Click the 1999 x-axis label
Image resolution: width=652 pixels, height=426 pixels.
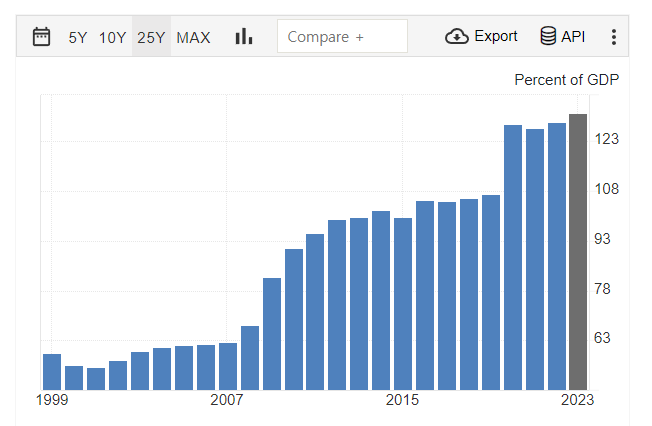52,400
